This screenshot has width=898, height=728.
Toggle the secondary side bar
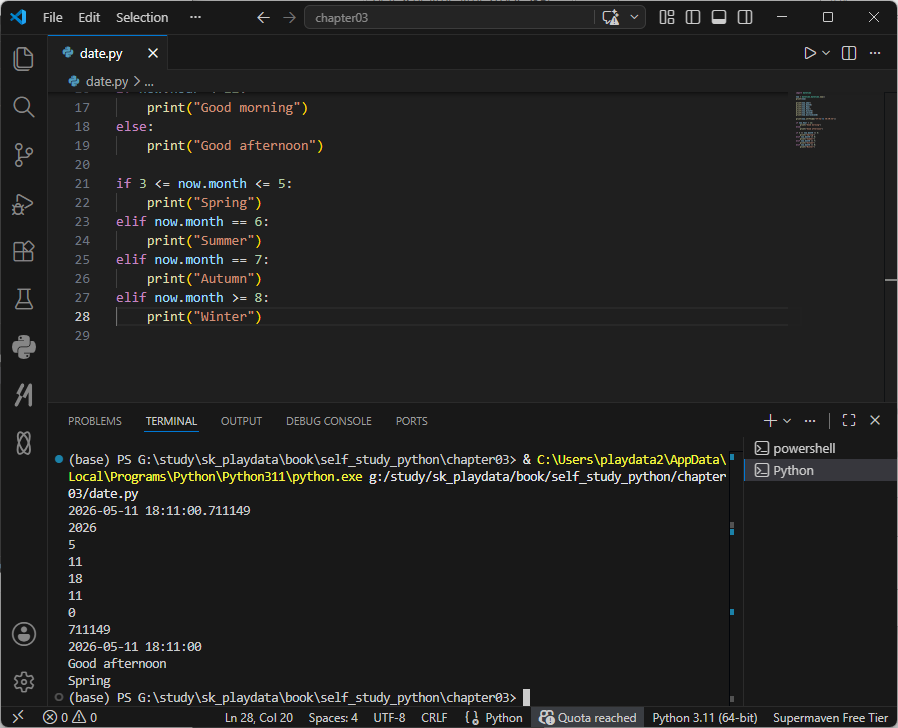click(x=745, y=18)
